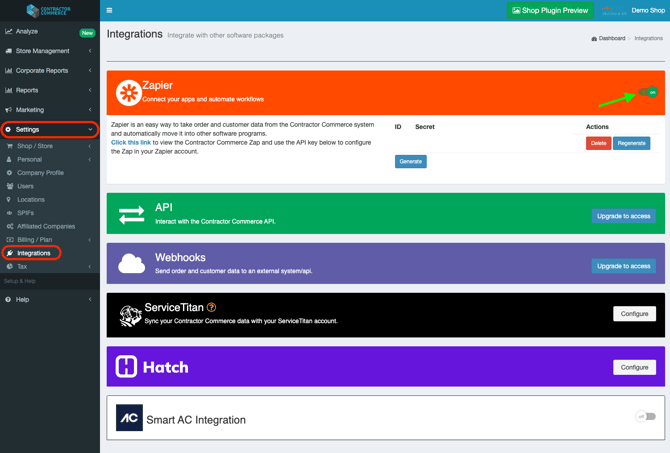The image size is (670, 453).
Task: Click the Smart AC Integration logo
Action: (129, 418)
